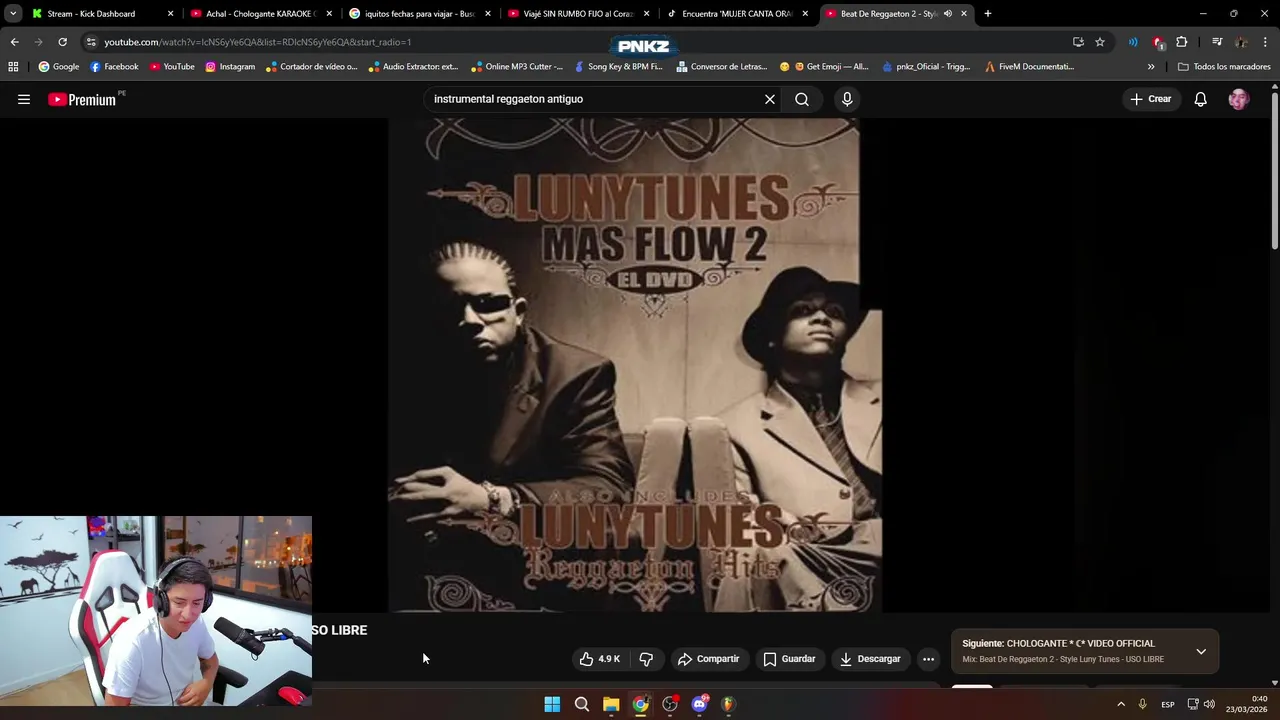
Task: Expand hidden bookmarks double-chevron
Action: click(1151, 67)
